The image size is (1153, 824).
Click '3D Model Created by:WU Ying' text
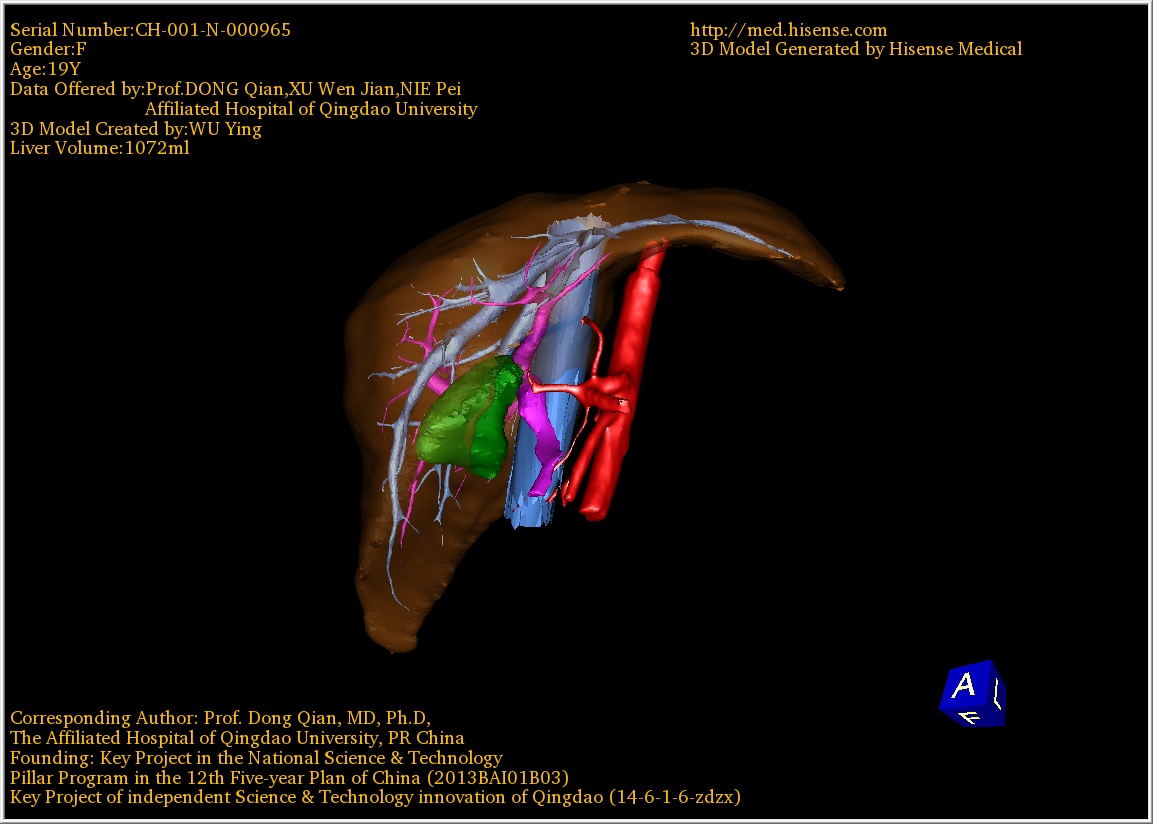point(135,129)
